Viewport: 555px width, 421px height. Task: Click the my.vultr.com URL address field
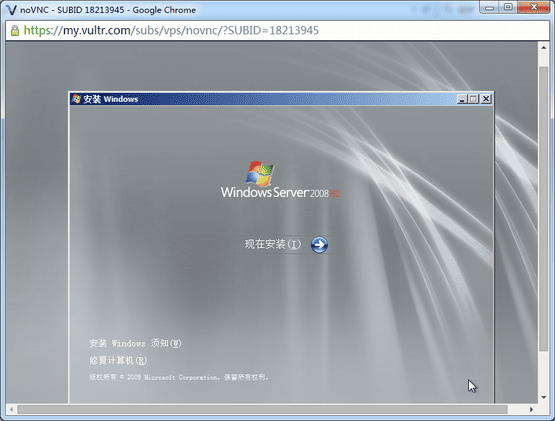(278, 30)
